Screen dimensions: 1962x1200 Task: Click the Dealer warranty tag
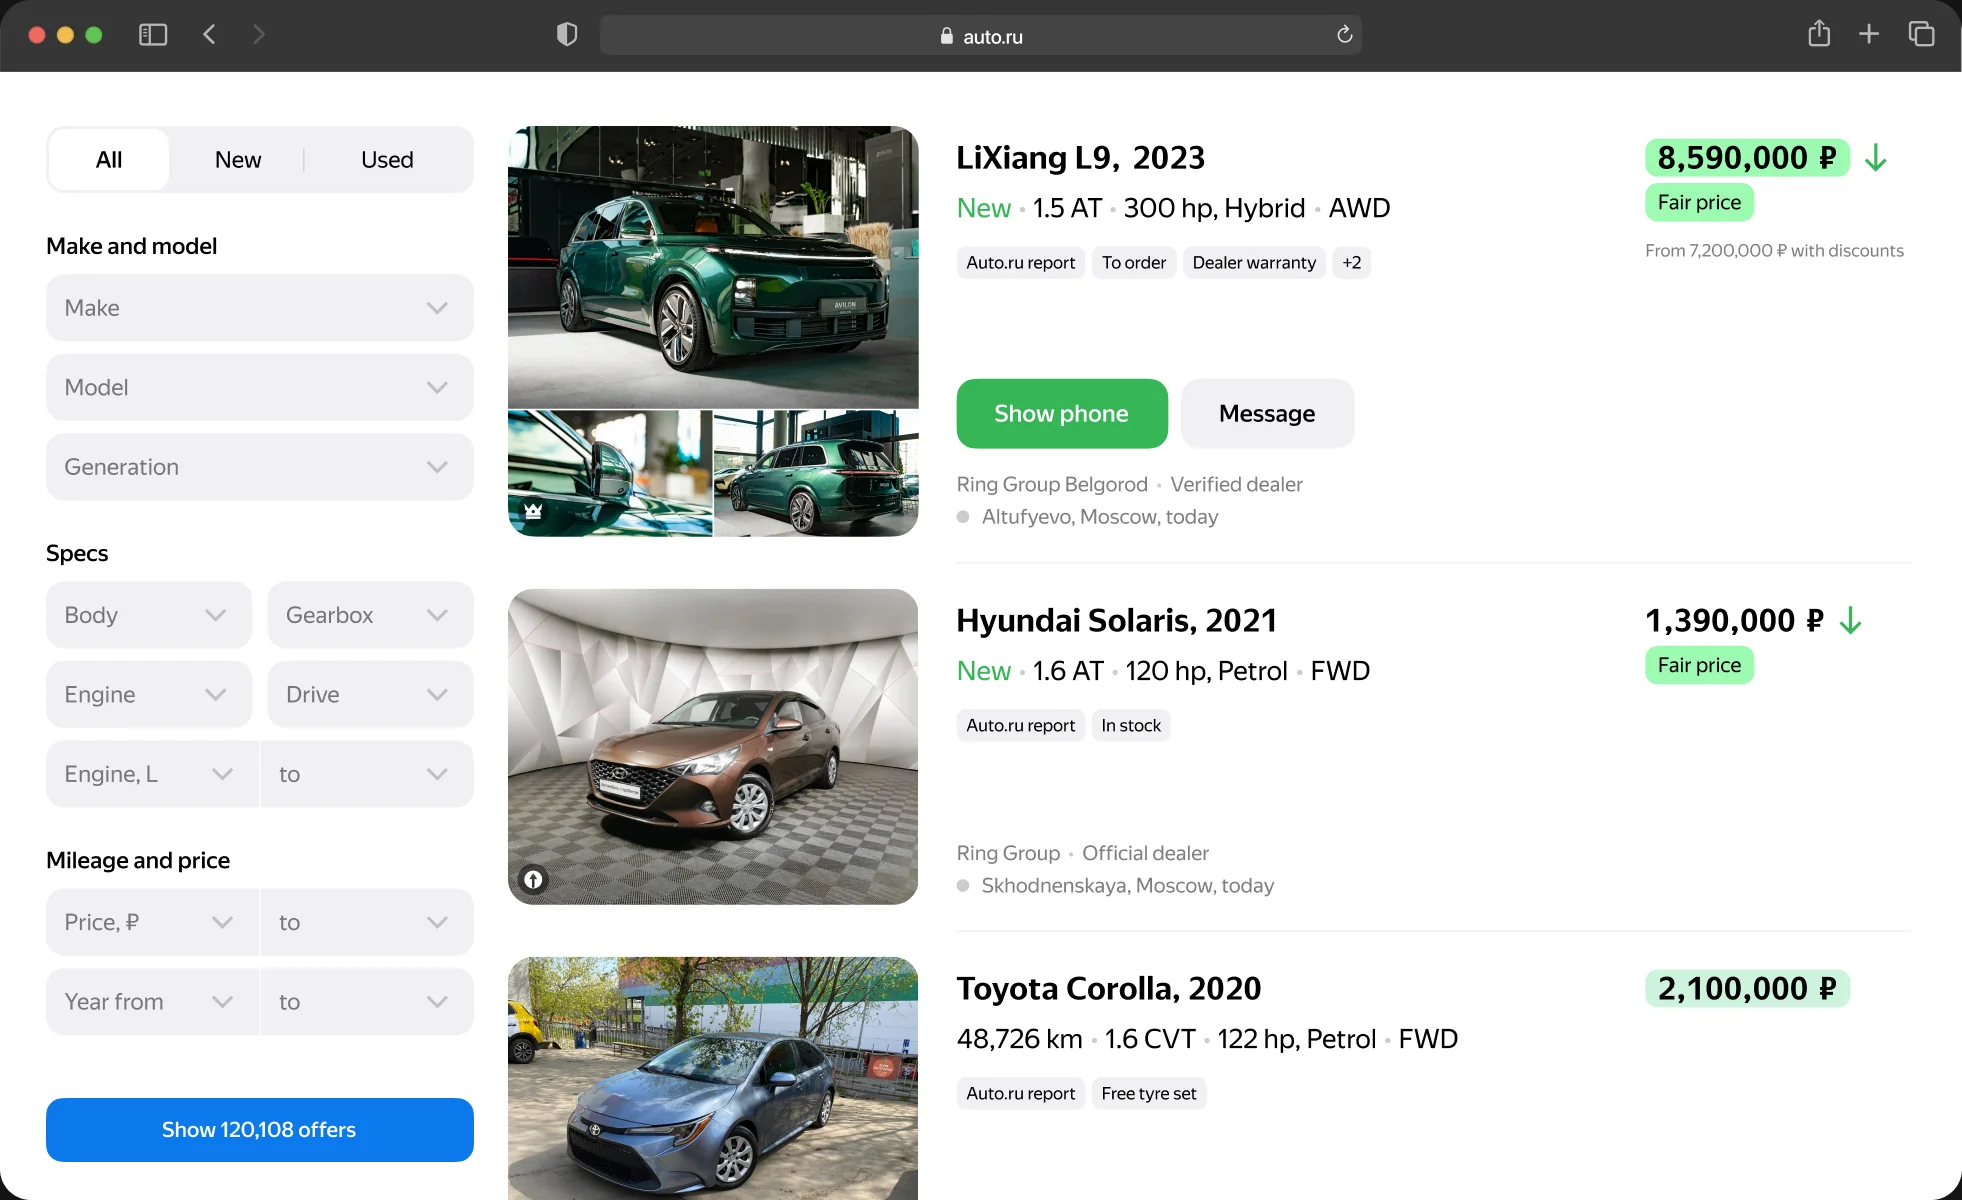tap(1254, 263)
